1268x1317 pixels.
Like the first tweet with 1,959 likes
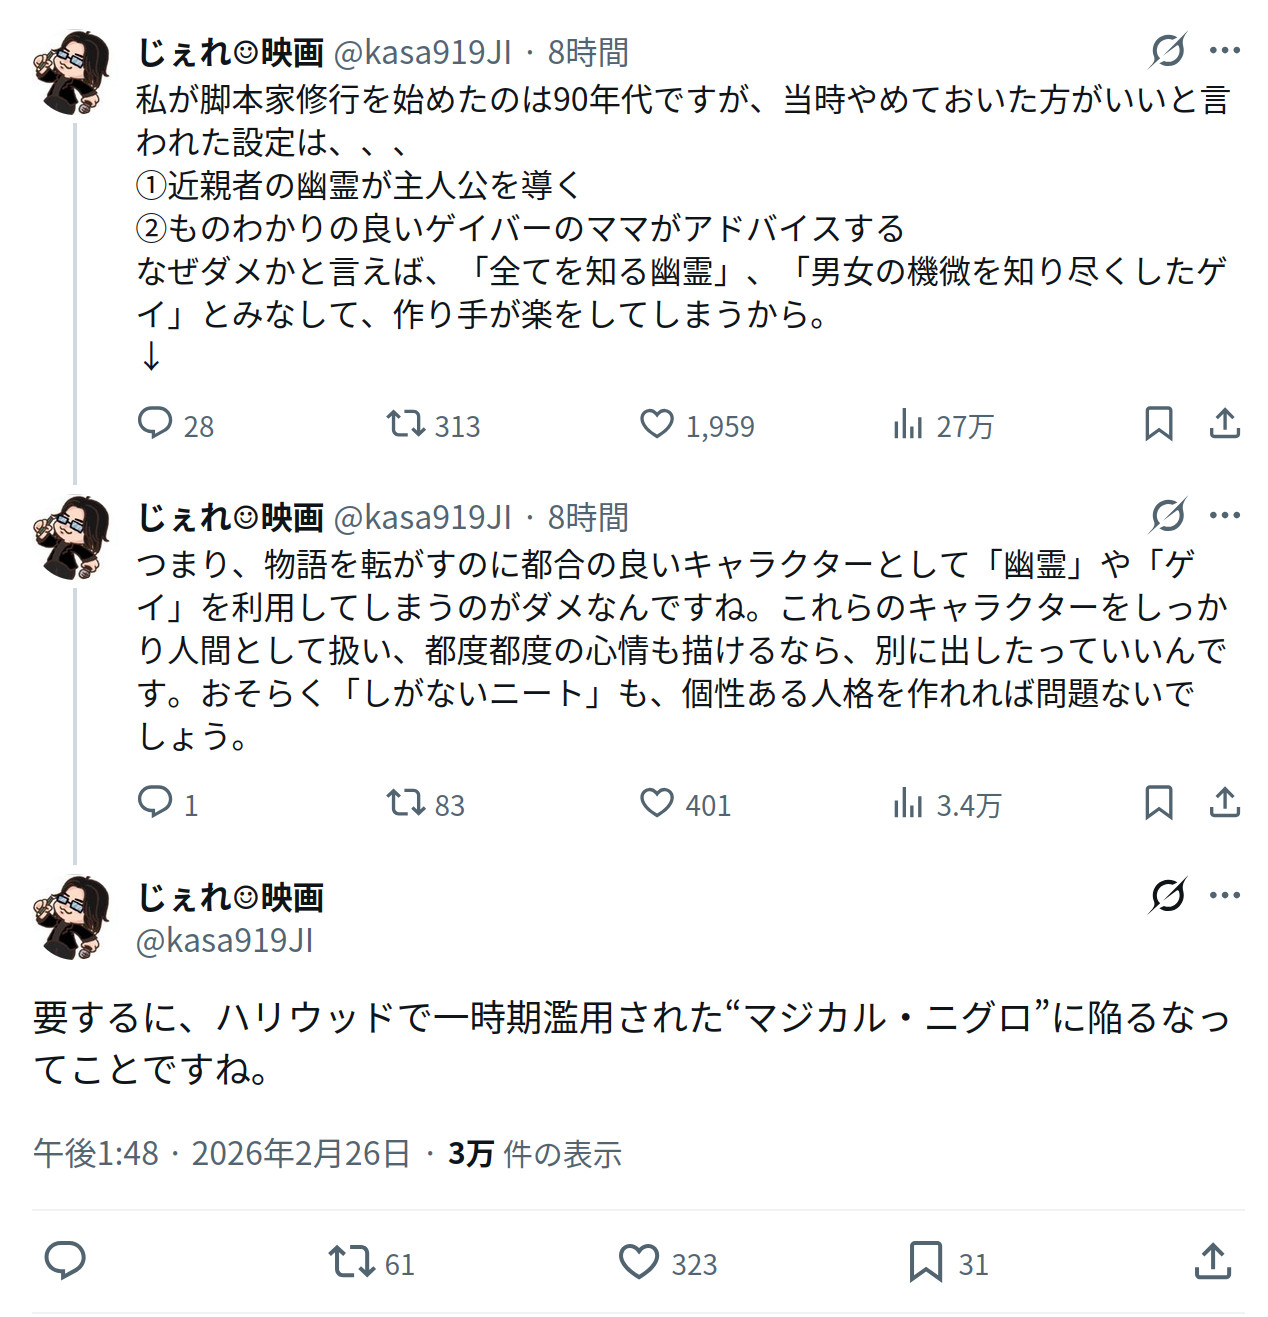tap(657, 424)
